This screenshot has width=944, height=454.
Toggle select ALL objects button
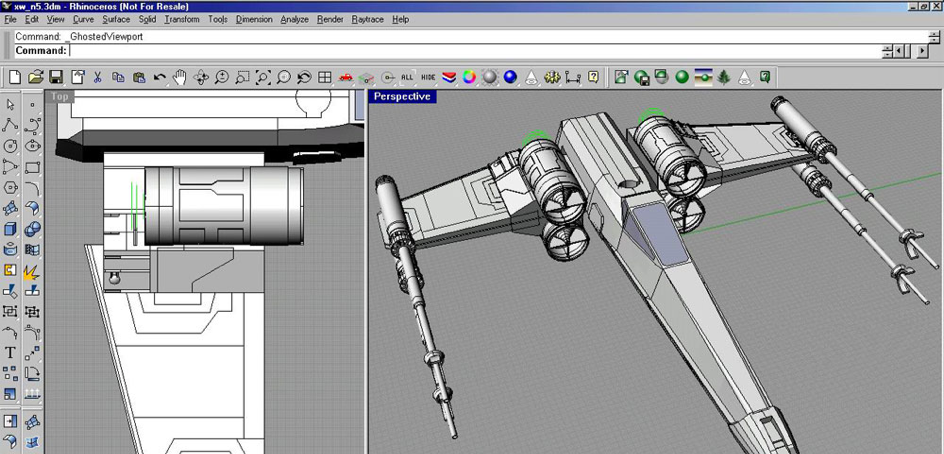click(407, 77)
